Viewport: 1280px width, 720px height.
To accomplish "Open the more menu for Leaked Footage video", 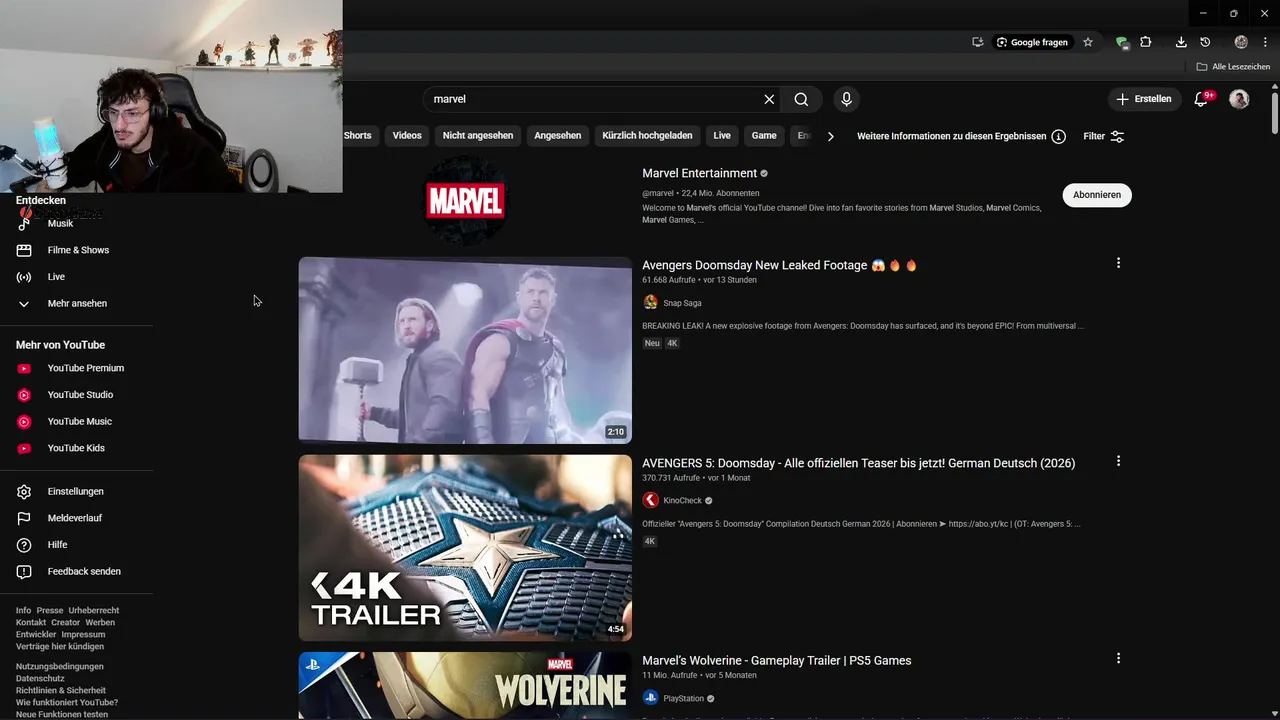I will pyautogui.click(x=1118, y=263).
